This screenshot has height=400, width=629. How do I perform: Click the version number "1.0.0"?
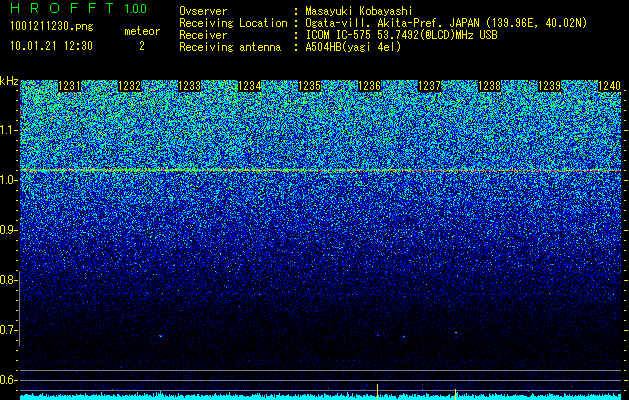click(136, 8)
